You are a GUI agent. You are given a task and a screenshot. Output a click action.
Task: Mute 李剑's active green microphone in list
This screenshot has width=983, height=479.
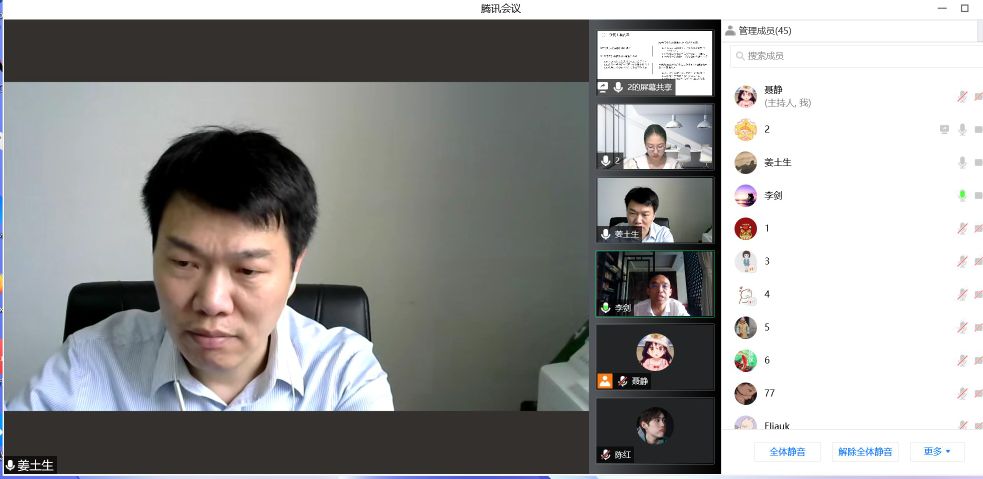[x=962, y=195]
